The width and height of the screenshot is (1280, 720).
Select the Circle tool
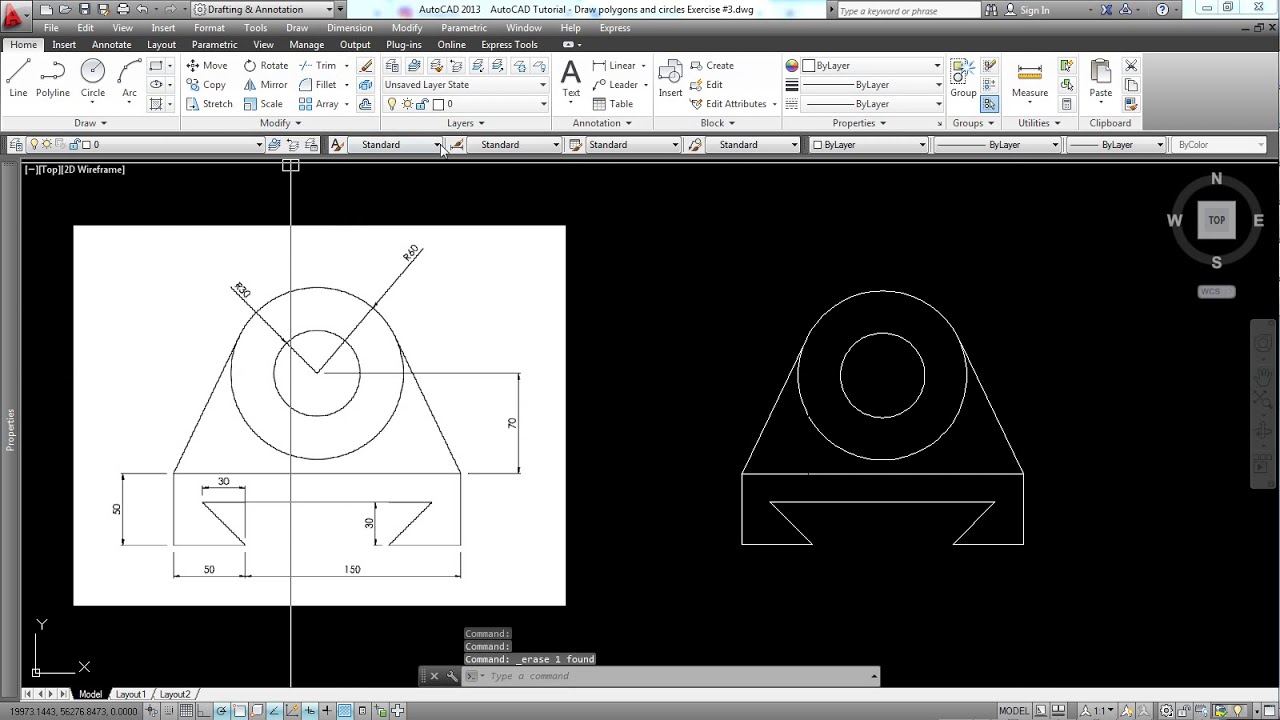pyautogui.click(x=92, y=78)
